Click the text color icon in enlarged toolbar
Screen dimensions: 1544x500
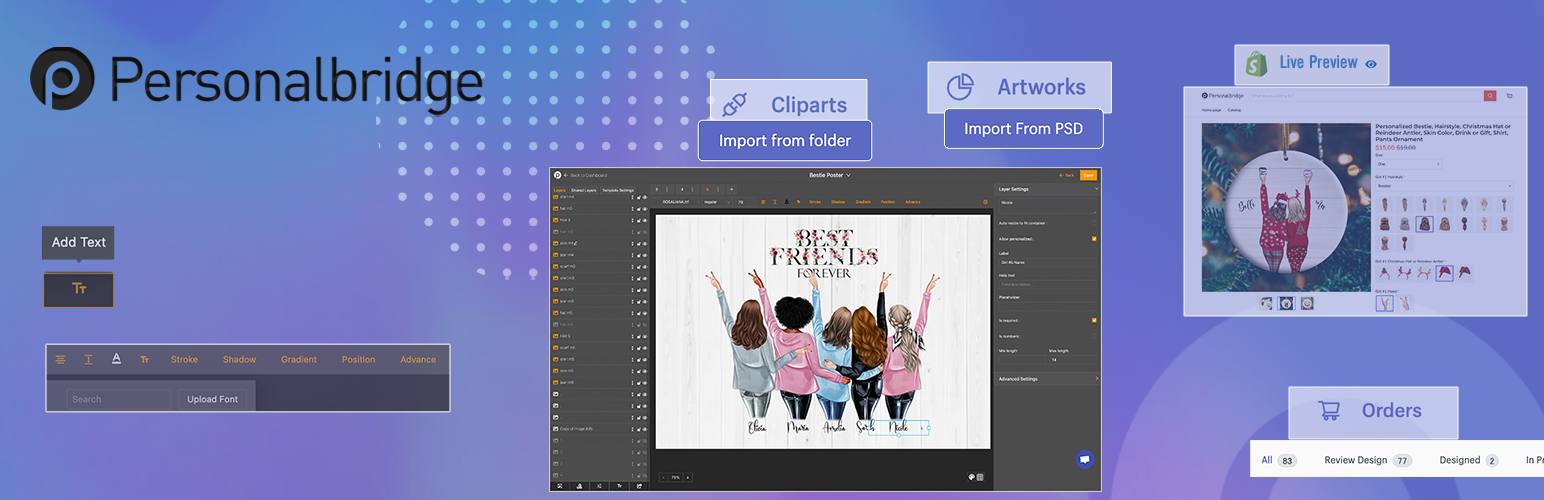point(116,360)
